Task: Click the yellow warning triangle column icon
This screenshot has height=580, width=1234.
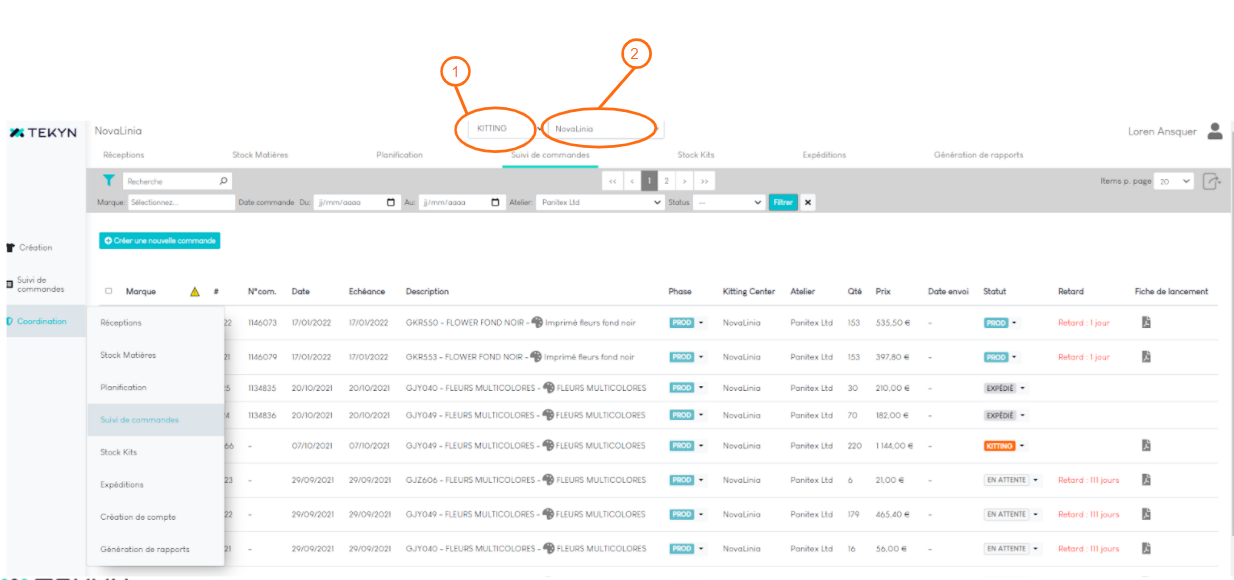Action: point(195,292)
